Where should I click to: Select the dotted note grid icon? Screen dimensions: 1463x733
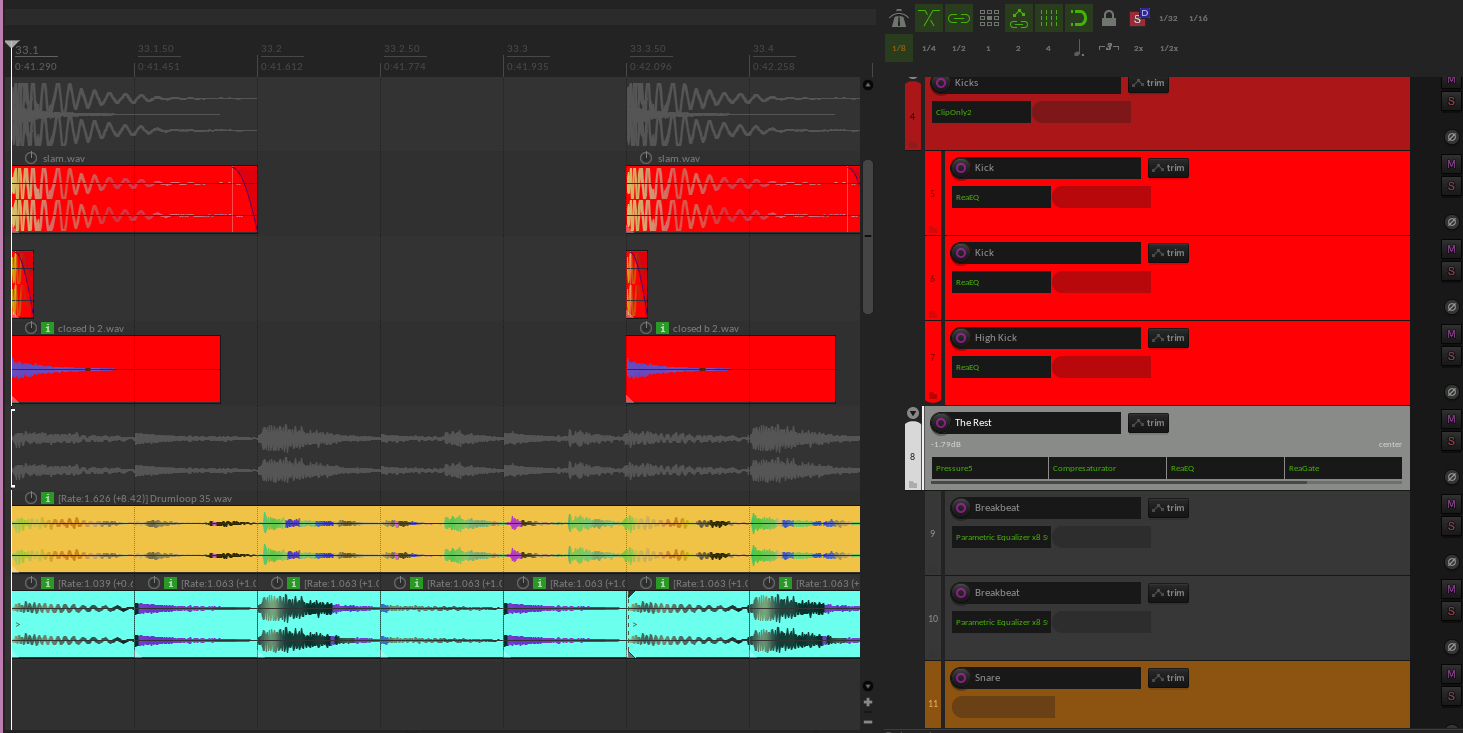(x=1078, y=48)
